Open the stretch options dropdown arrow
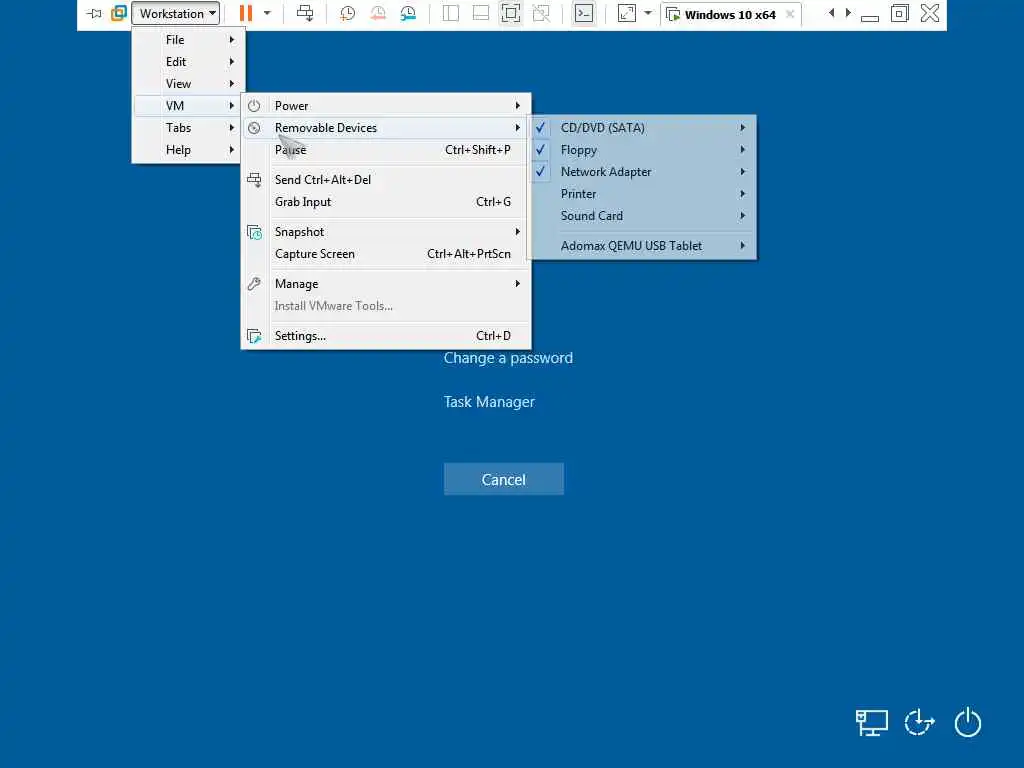1024x768 pixels. click(648, 13)
